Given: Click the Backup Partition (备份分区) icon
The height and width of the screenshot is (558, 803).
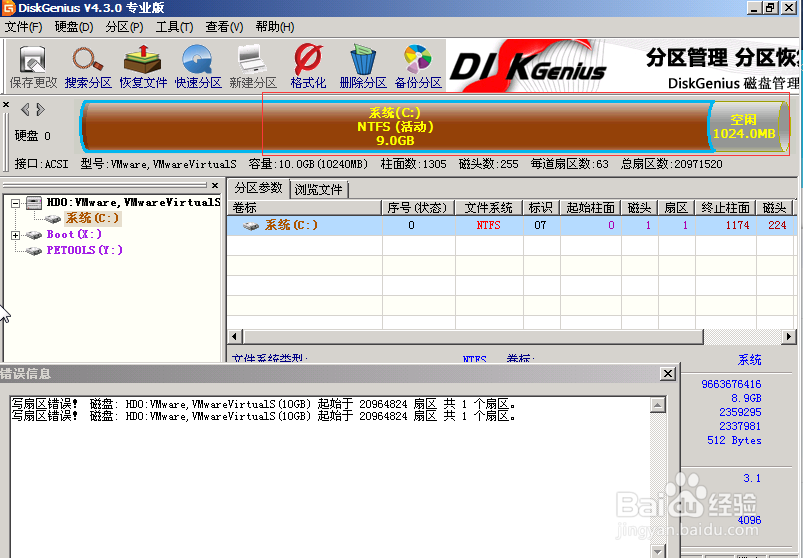Looking at the screenshot, I should coord(418,67).
